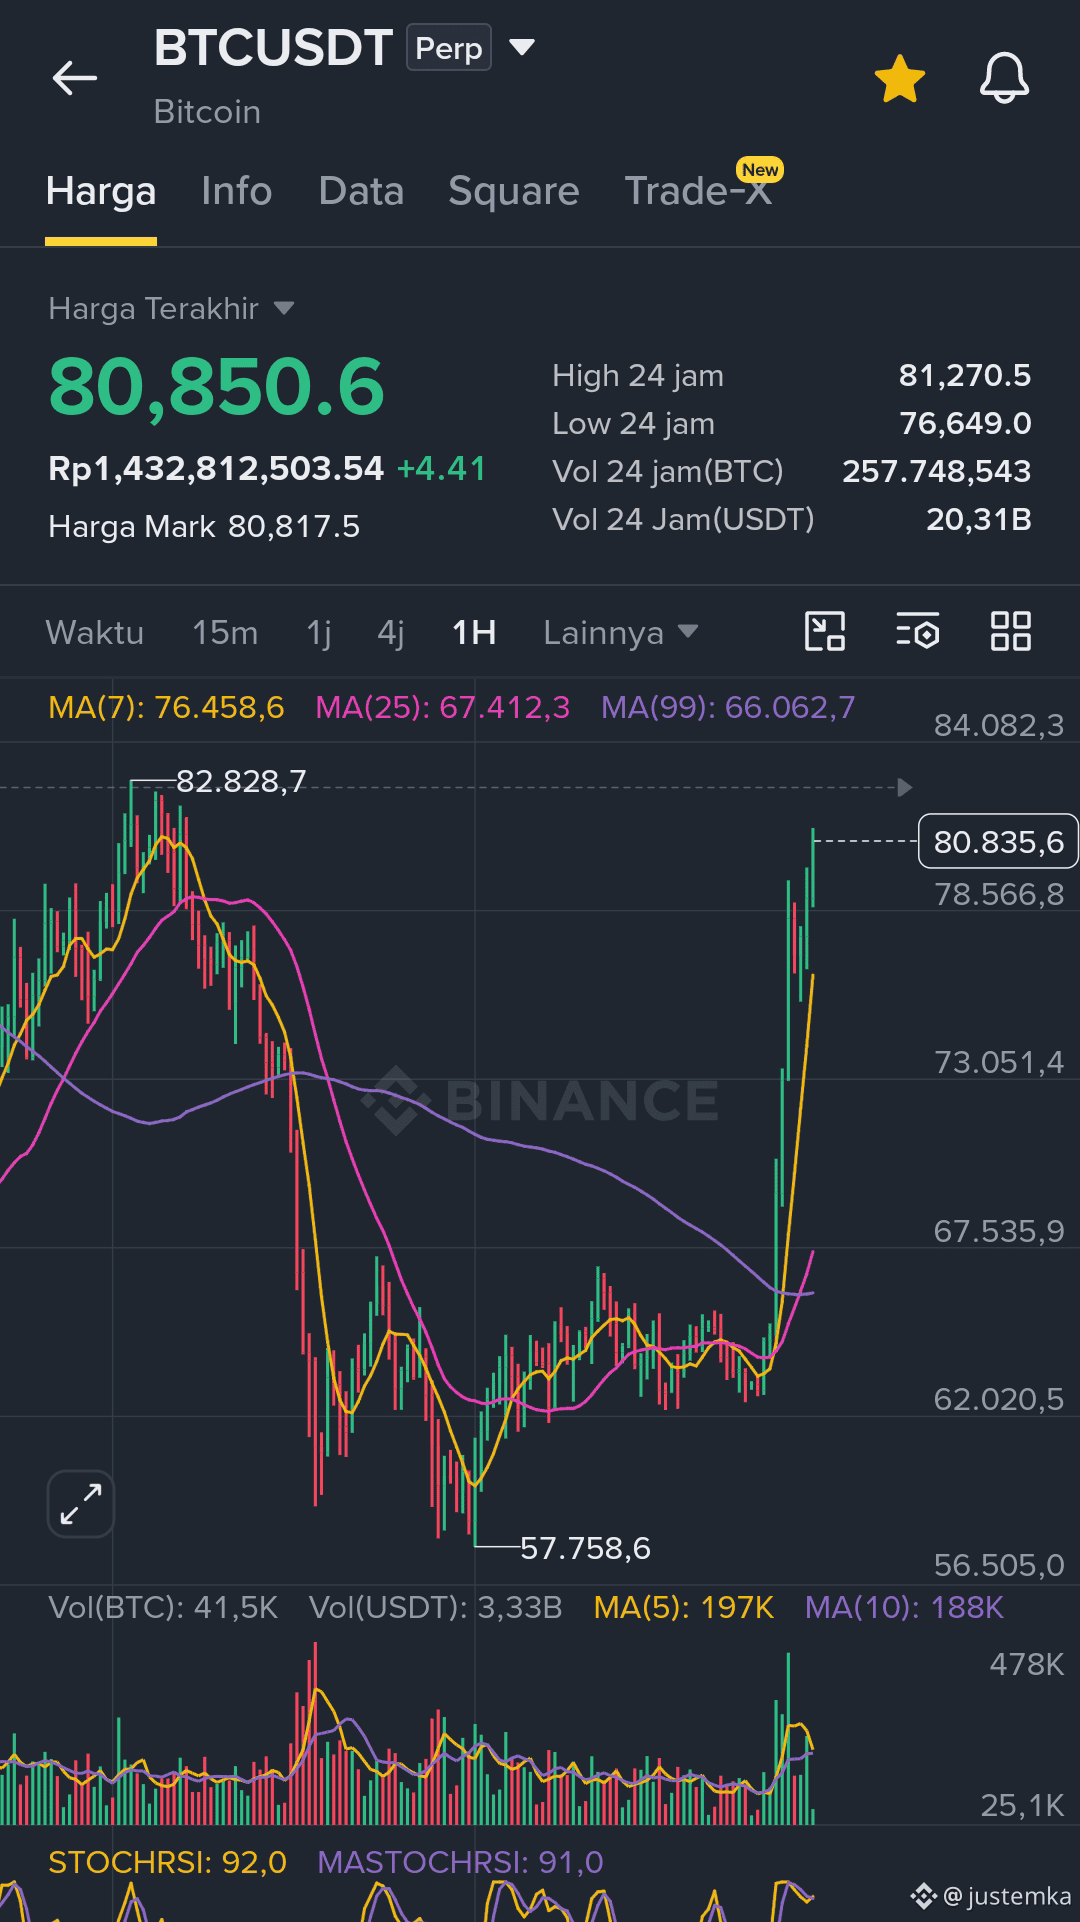Tap the Low 24 jam value 76,649.0
The image size is (1080, 1922).
[965, 424]
